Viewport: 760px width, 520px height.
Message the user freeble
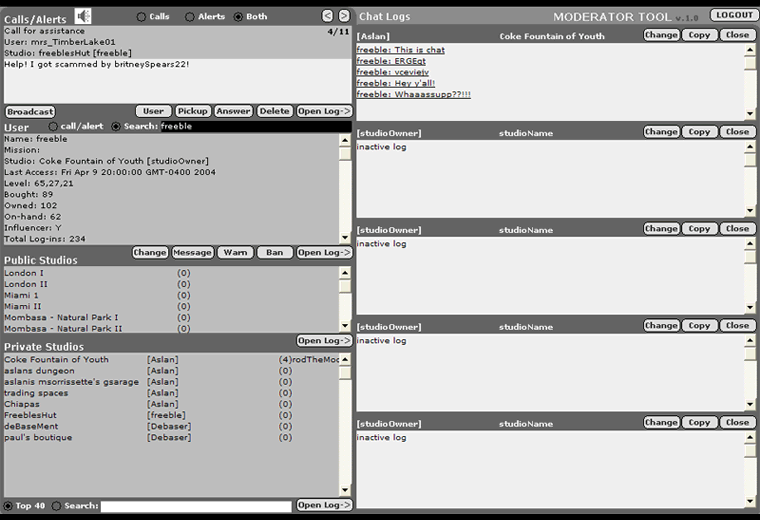tap(192, 252)
